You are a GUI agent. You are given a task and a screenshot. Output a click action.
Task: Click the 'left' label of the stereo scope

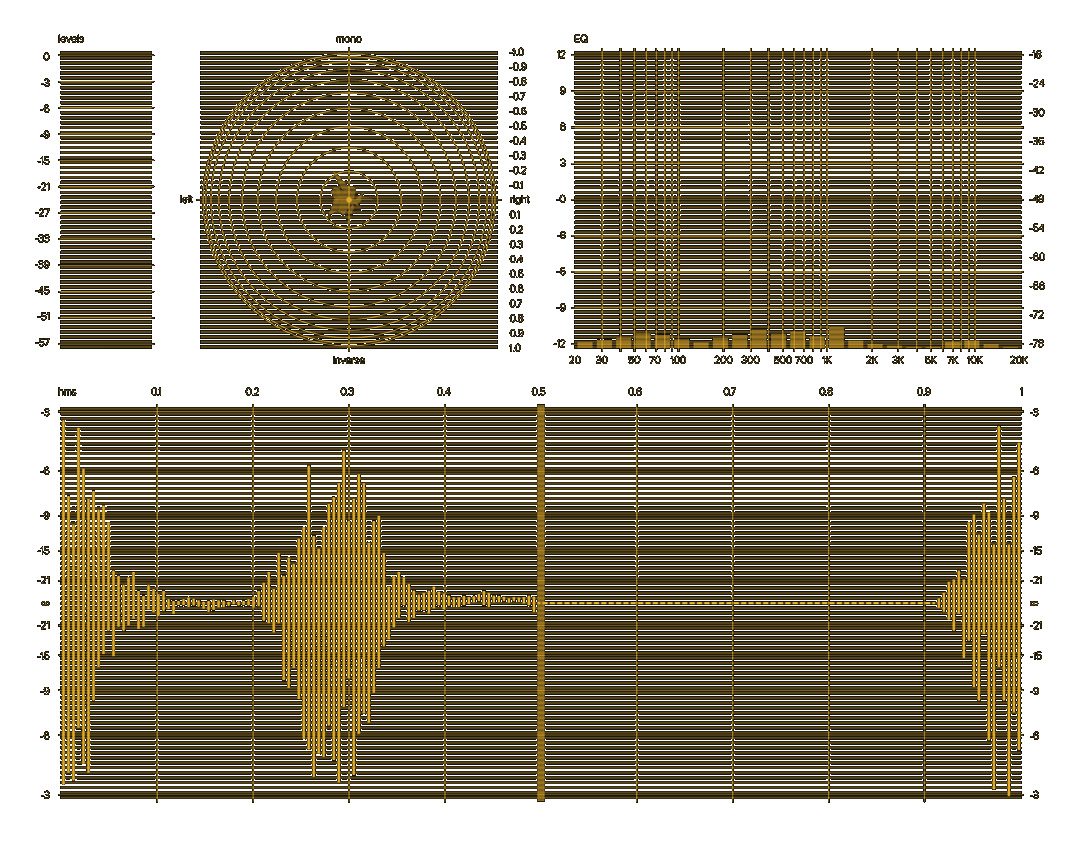tap(186, 200)
